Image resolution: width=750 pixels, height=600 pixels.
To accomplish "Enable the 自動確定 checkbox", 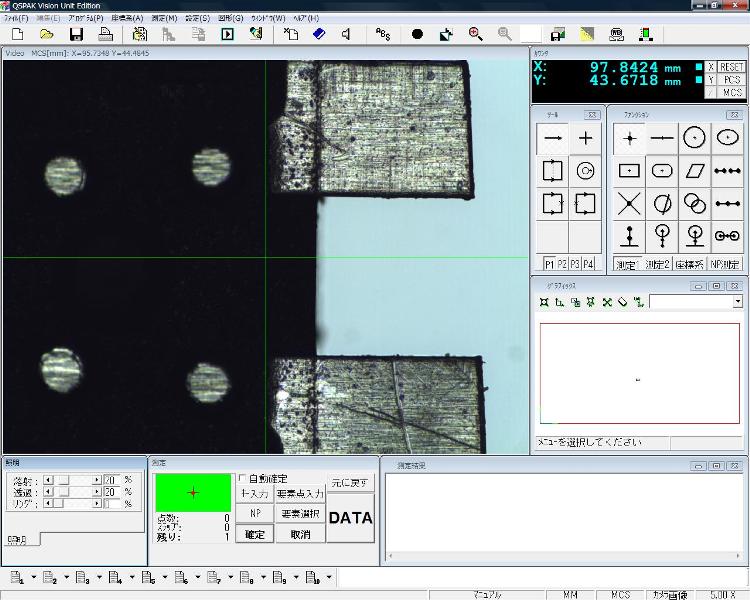I will point(241,479).
